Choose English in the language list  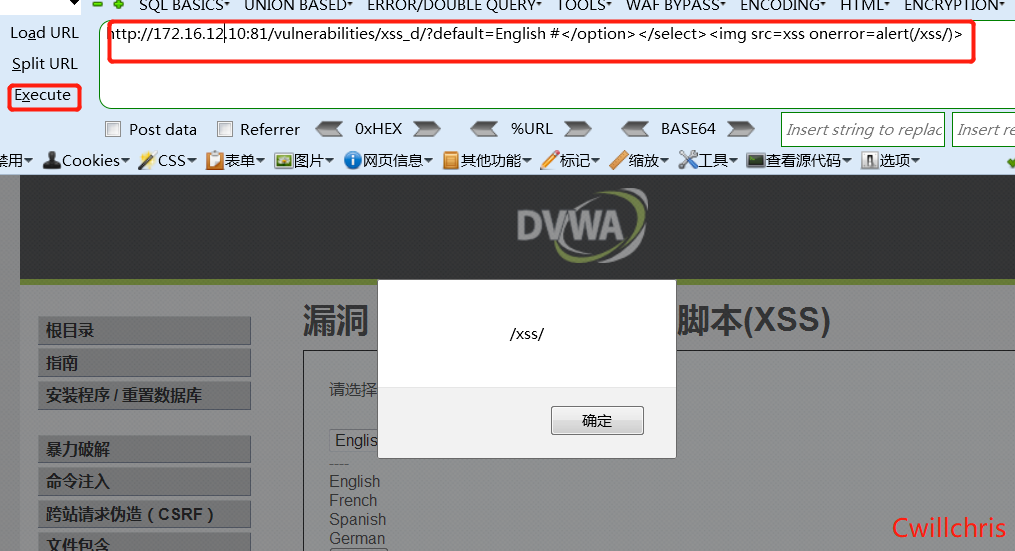tap(355, 482)
